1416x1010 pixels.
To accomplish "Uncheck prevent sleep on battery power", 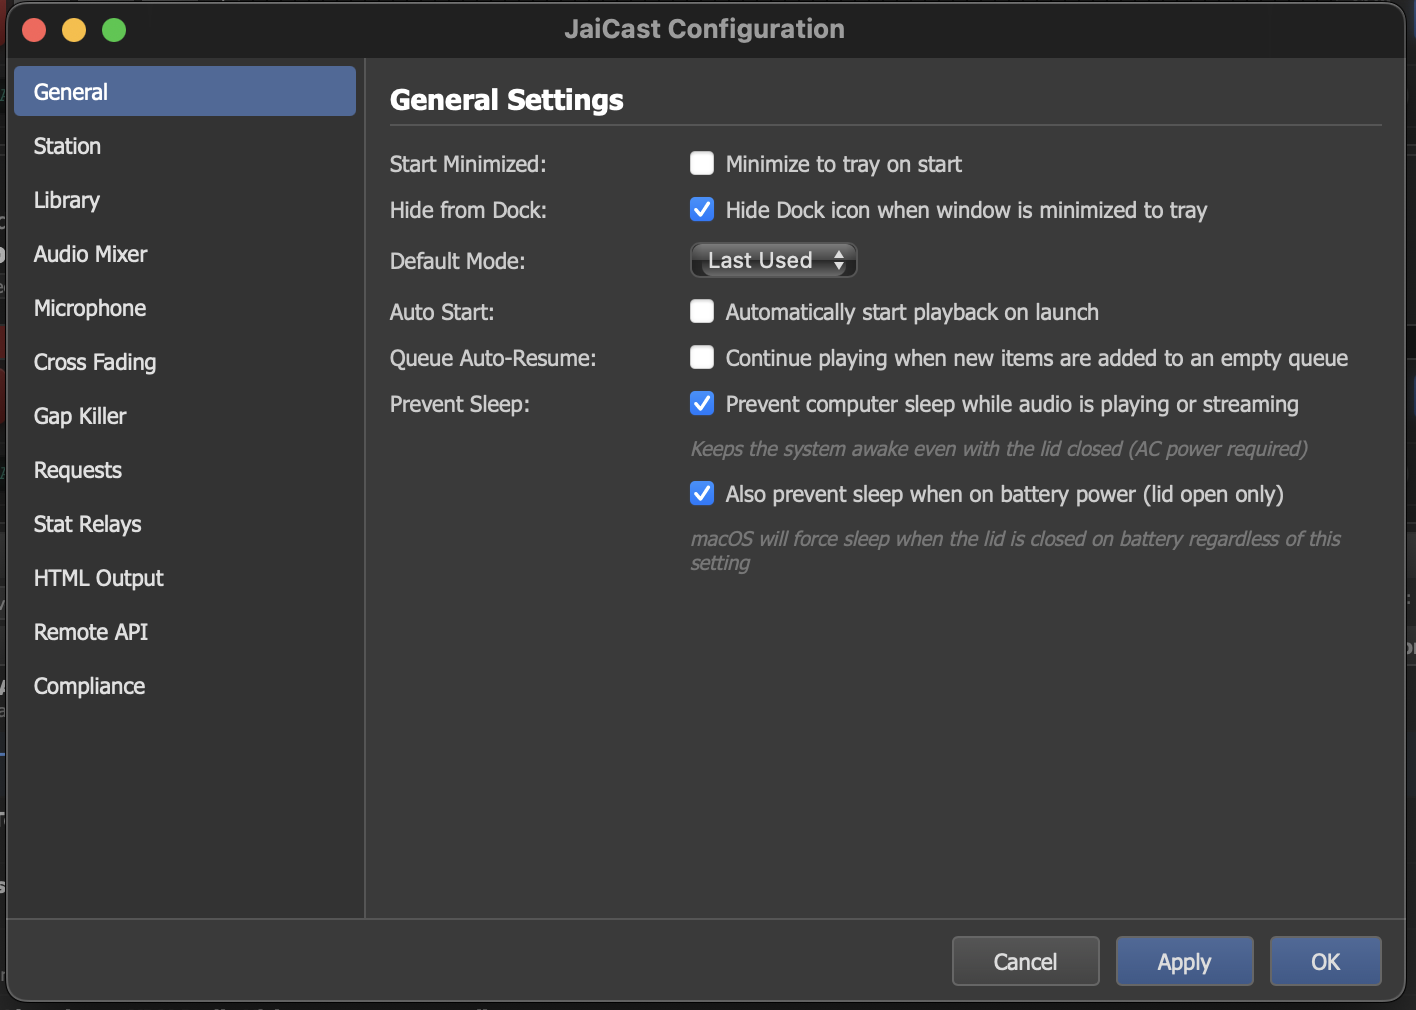I will 702,493.
